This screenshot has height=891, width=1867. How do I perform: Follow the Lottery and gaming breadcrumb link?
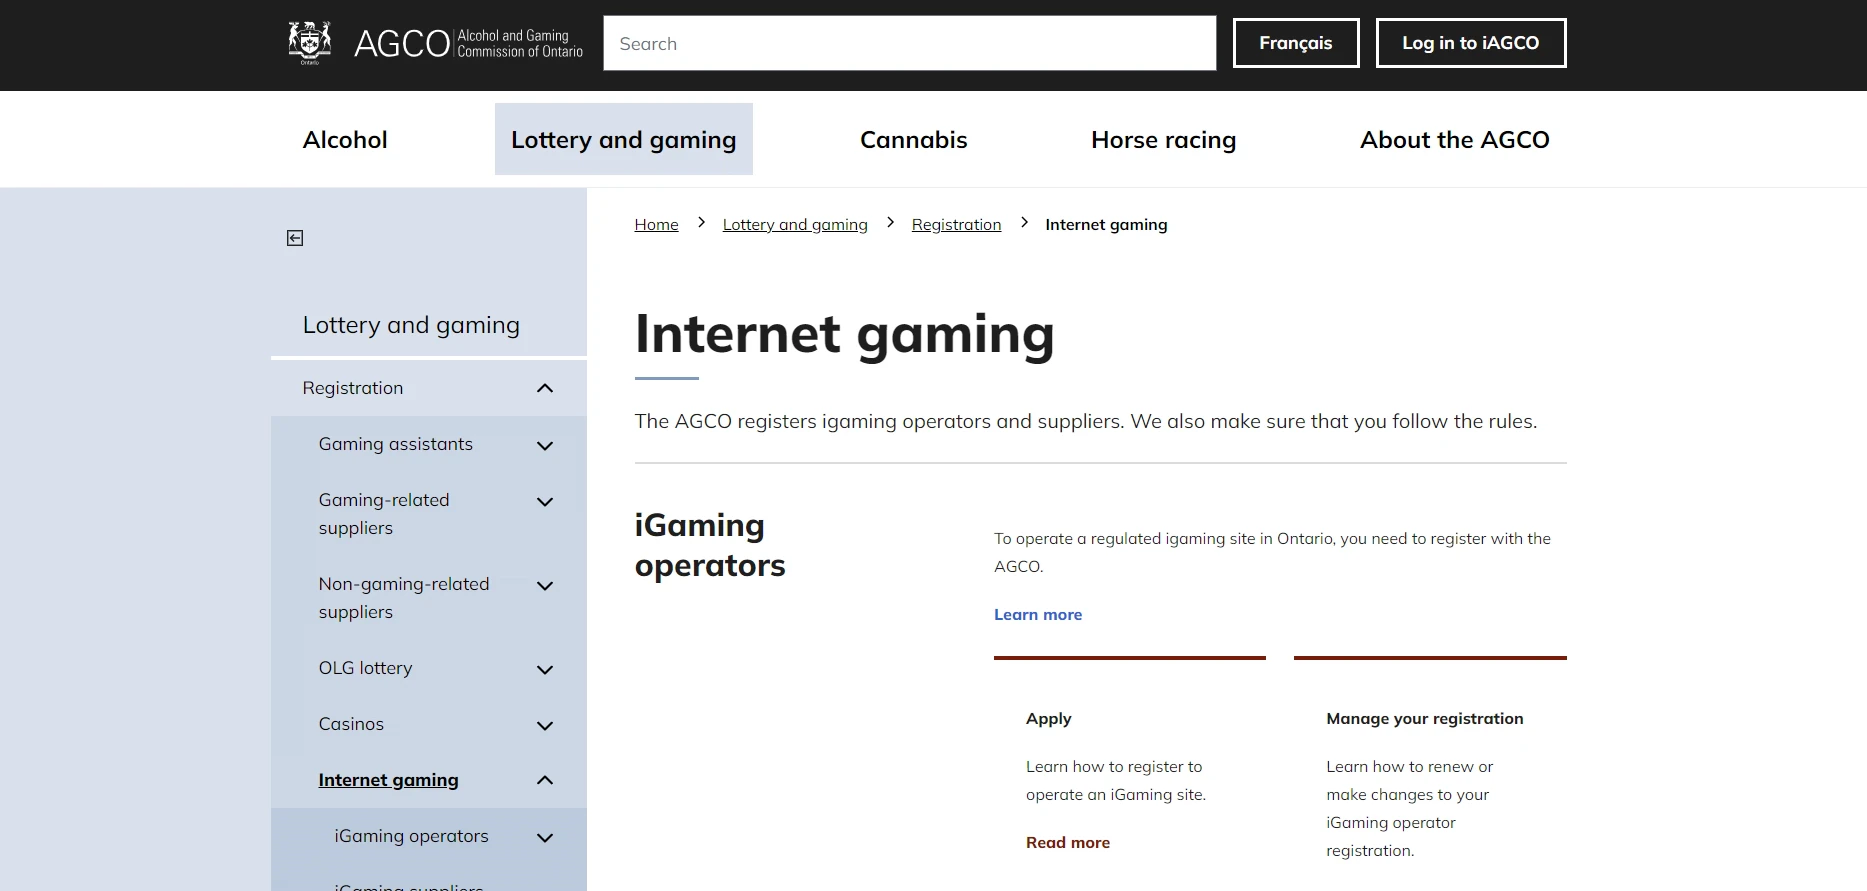tap(795, 225)
